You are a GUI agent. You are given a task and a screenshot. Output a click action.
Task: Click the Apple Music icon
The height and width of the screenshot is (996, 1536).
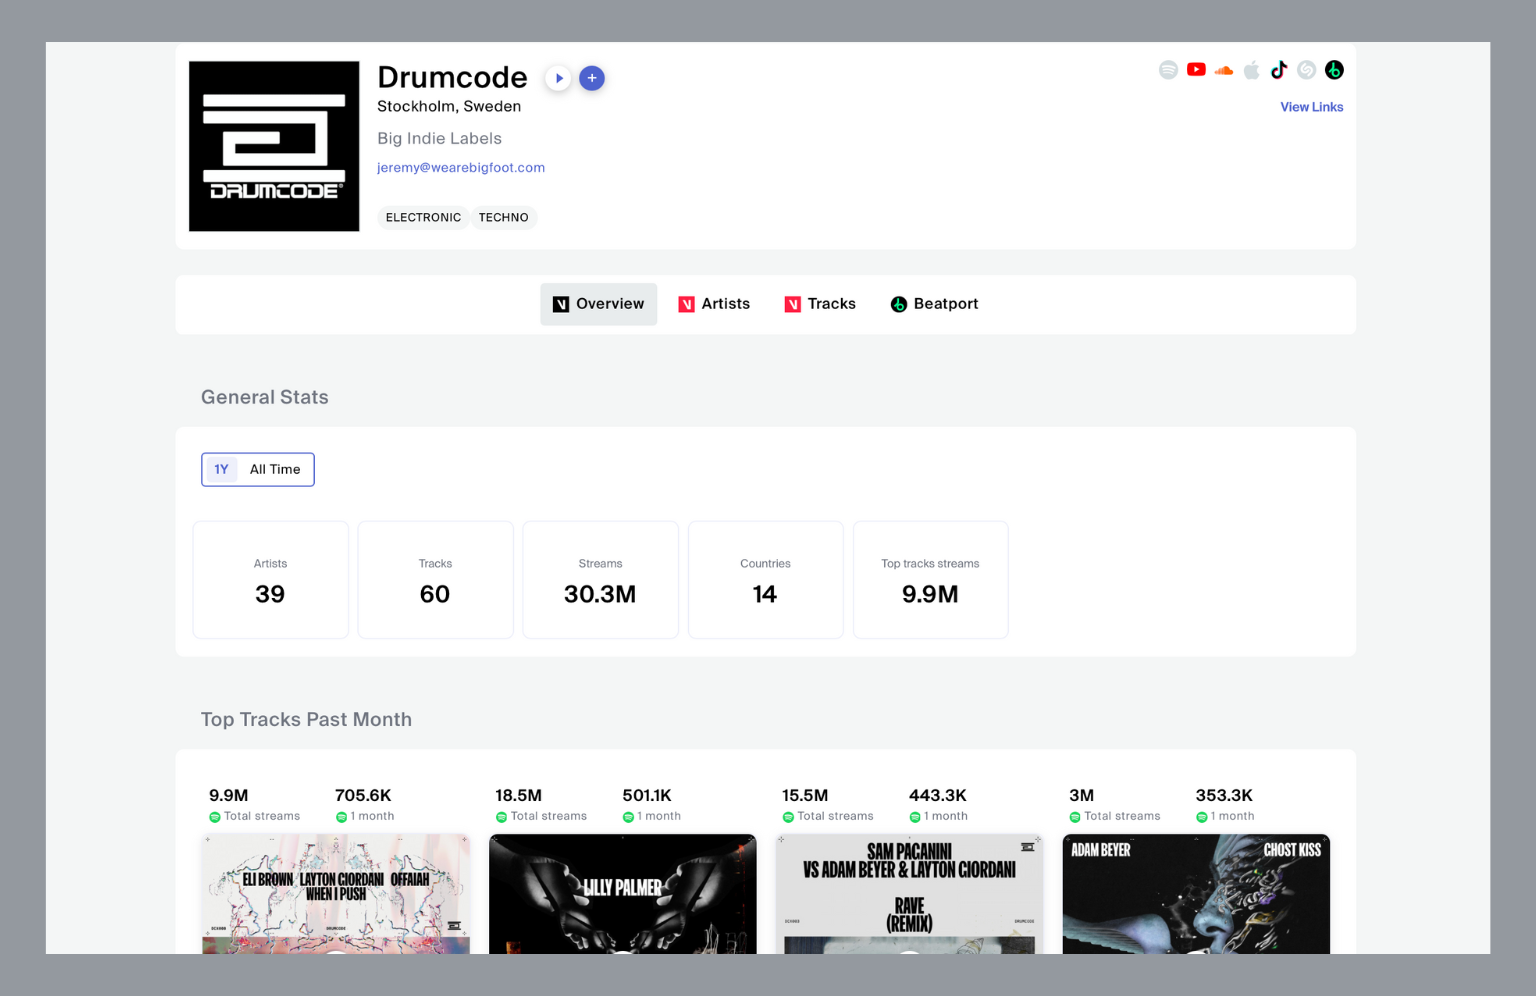coord(1251,70)
